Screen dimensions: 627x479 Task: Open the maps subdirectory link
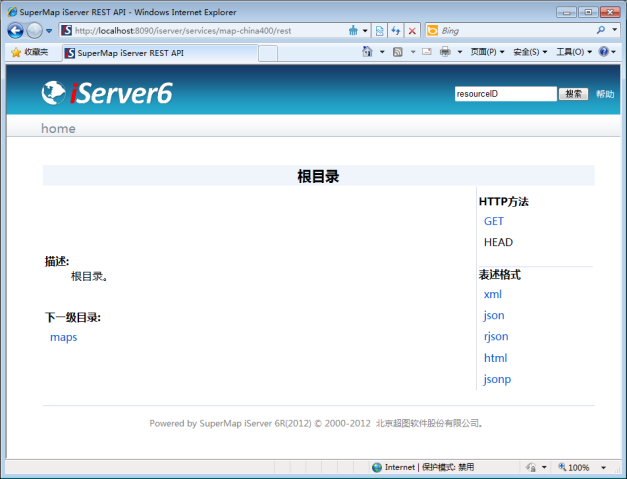tap(64, 337)
